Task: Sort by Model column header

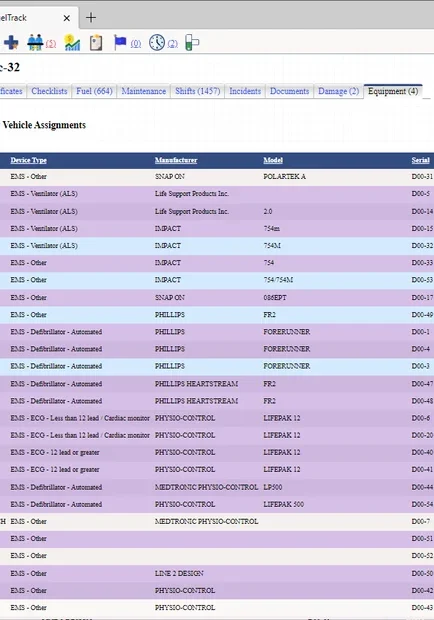Action: (273, 160)
